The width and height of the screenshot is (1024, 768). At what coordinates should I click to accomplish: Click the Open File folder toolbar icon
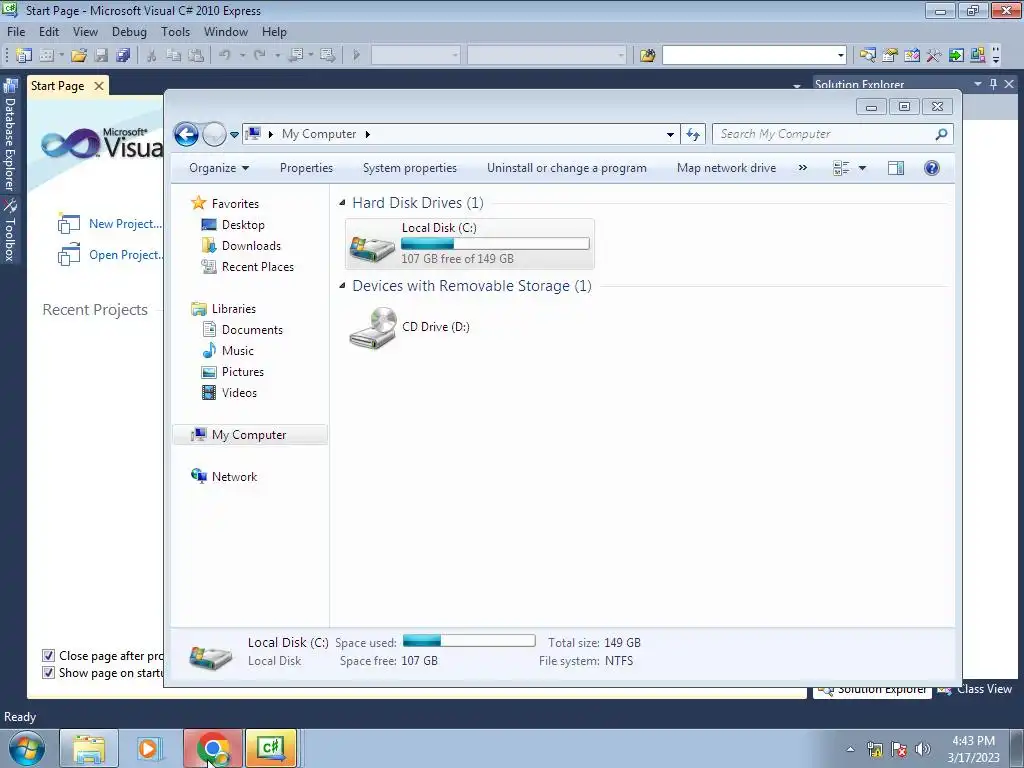coord(79,56)
